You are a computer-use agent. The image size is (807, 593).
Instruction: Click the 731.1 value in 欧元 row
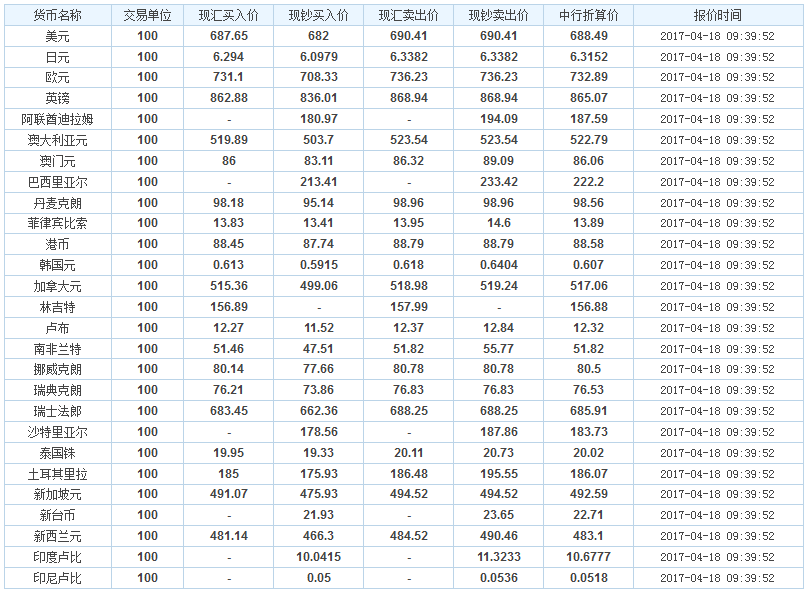pos(229,77)
